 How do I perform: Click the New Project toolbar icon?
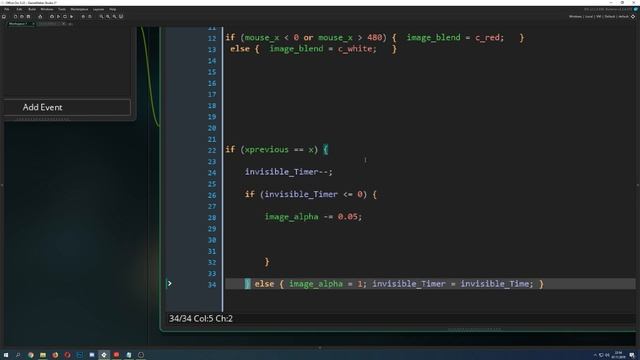(16, 16)
